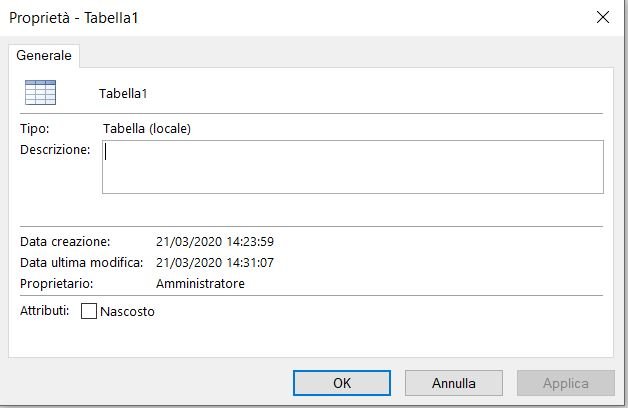Enable the Nascosto checkbox
Screen dimensions: 628x408
[x=89, y=311]
